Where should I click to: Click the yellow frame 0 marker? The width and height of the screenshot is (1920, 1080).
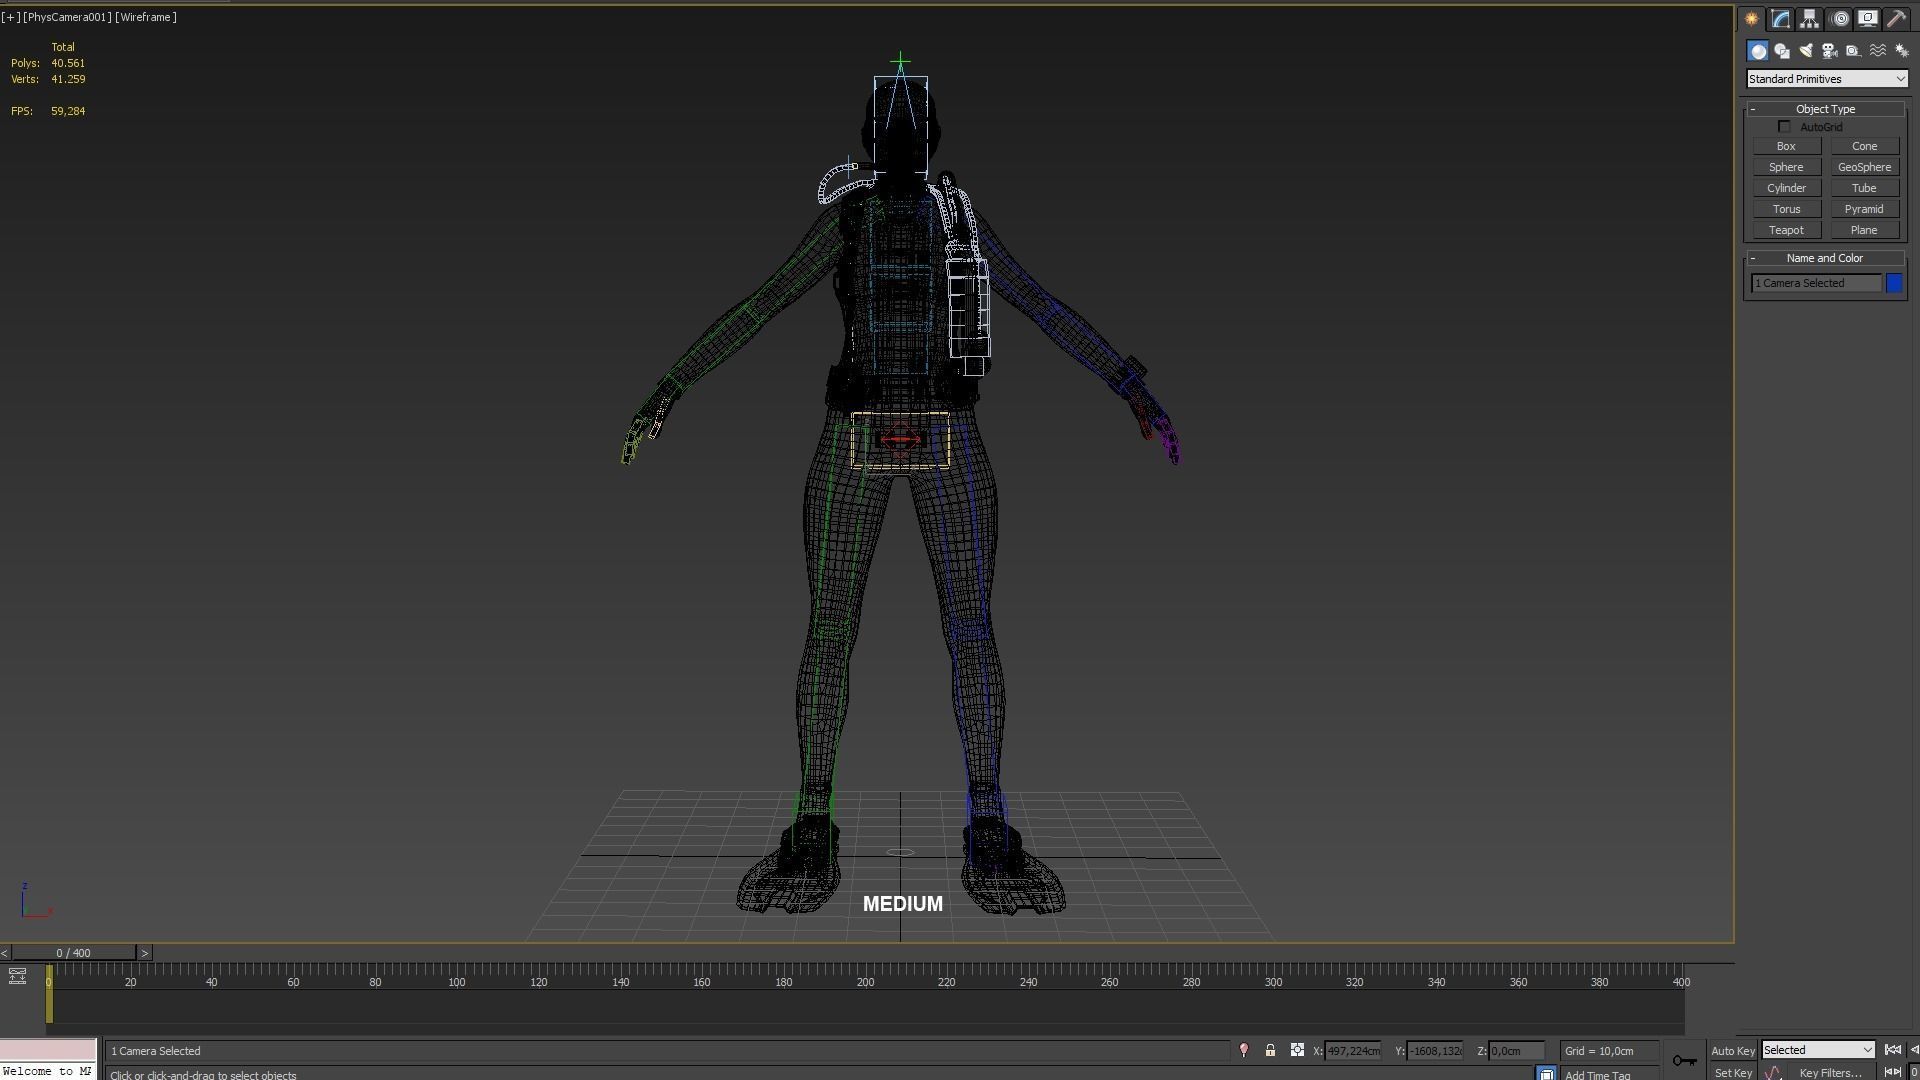tap(49, 995)
